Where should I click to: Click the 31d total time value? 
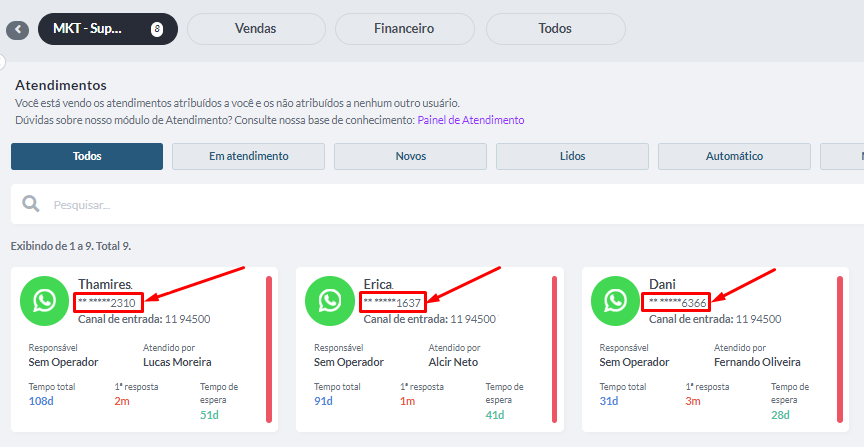tap(609, 401)
